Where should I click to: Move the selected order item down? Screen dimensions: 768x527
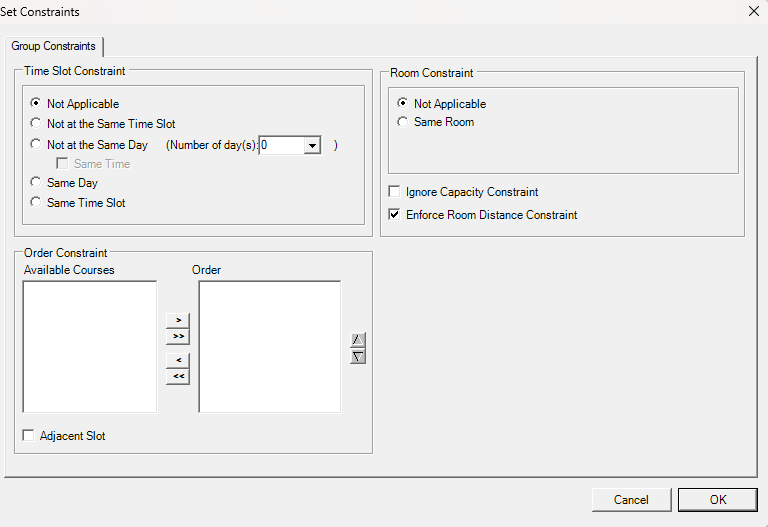click(358, 356)
